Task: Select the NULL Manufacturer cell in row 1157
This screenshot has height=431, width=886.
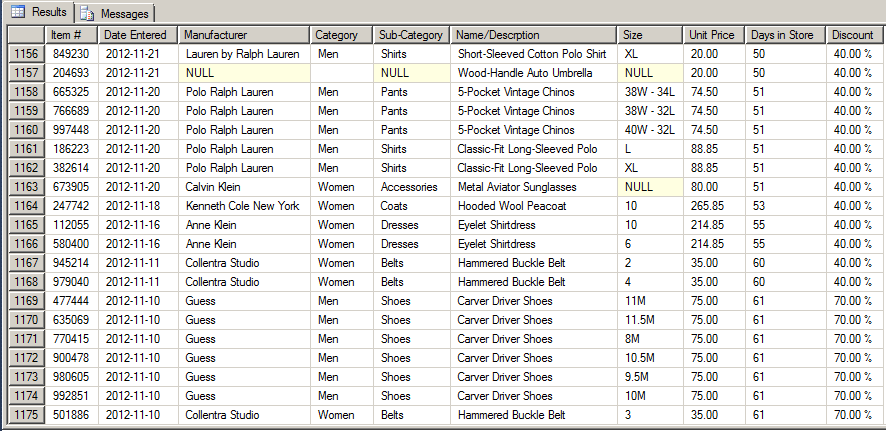Action: tap(244, 73)
